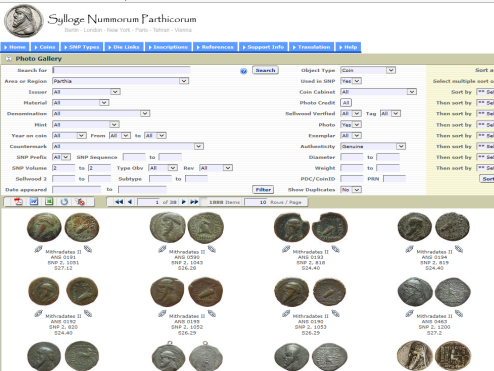Click the blue help icon beside Search
Image resolution: width=494 pixels, height=371 pixels.
(x=244, y=71)
